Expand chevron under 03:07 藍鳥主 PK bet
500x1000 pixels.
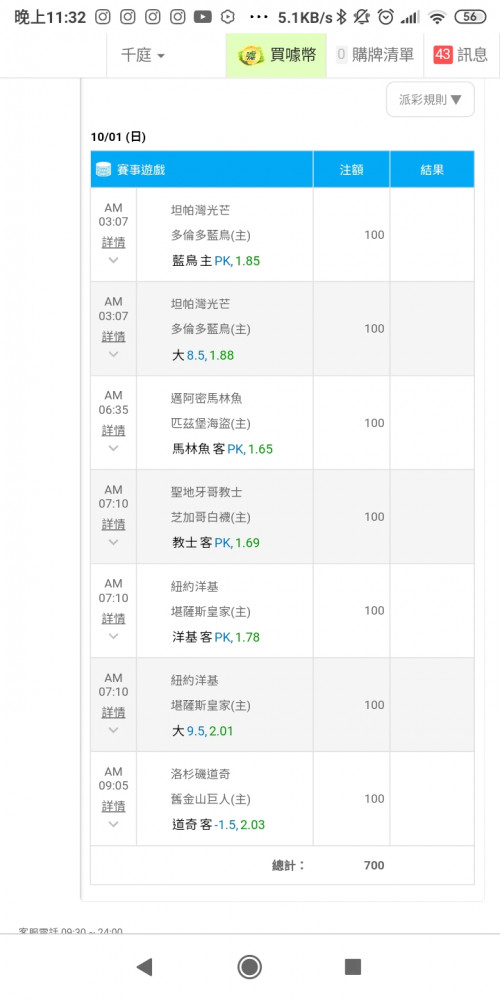tap(114, 260)
